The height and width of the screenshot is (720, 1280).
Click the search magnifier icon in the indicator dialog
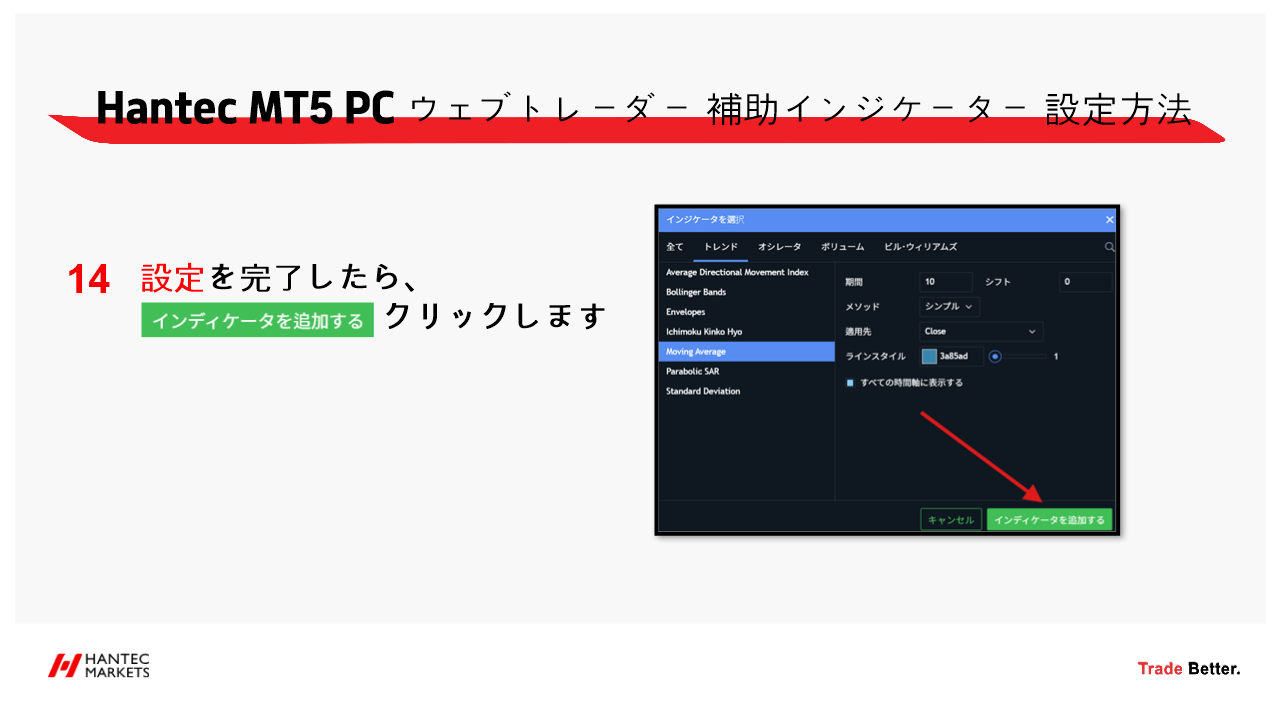1108,247
